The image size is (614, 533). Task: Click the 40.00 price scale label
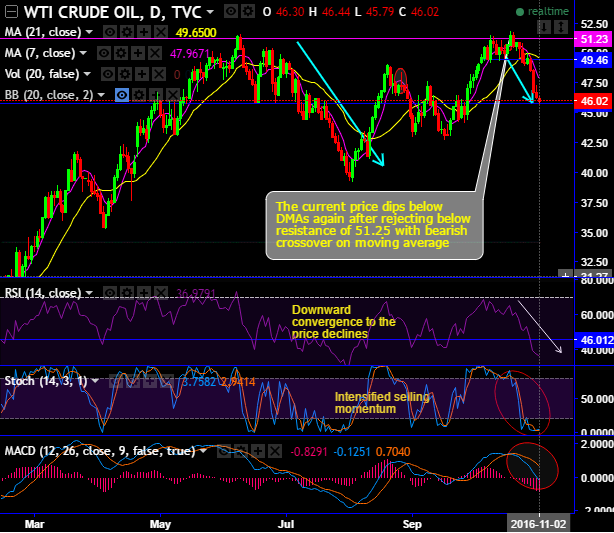pyautogui.click(x=594, y=173)
